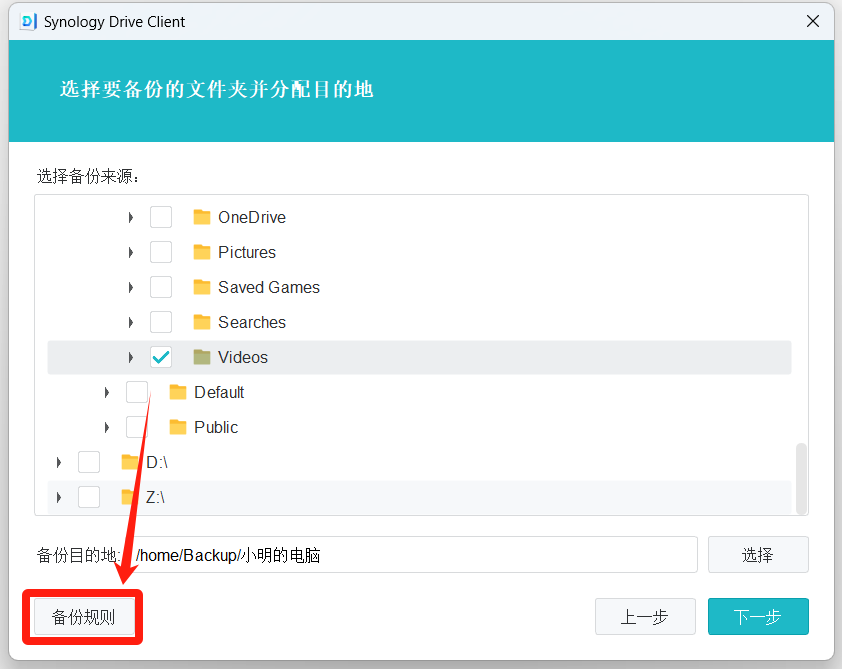Click the D:\ drive folder icon
Viewport: 842px width, 669px height.
[x=130, y=462]
